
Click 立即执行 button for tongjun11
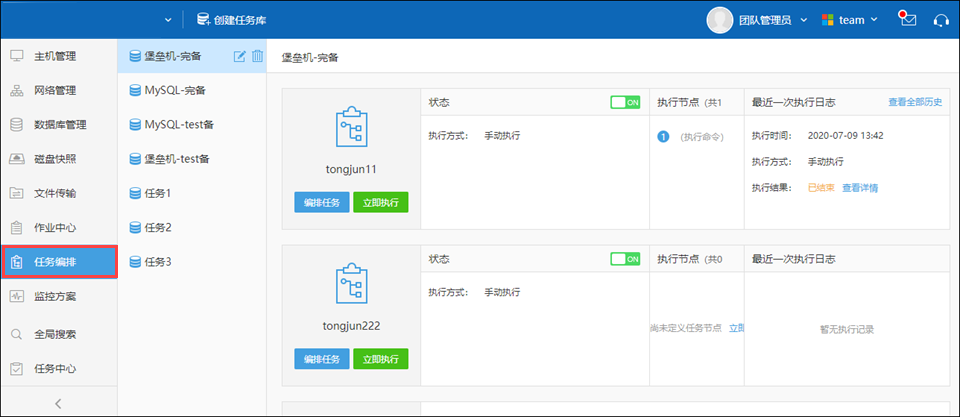[380, 202]
